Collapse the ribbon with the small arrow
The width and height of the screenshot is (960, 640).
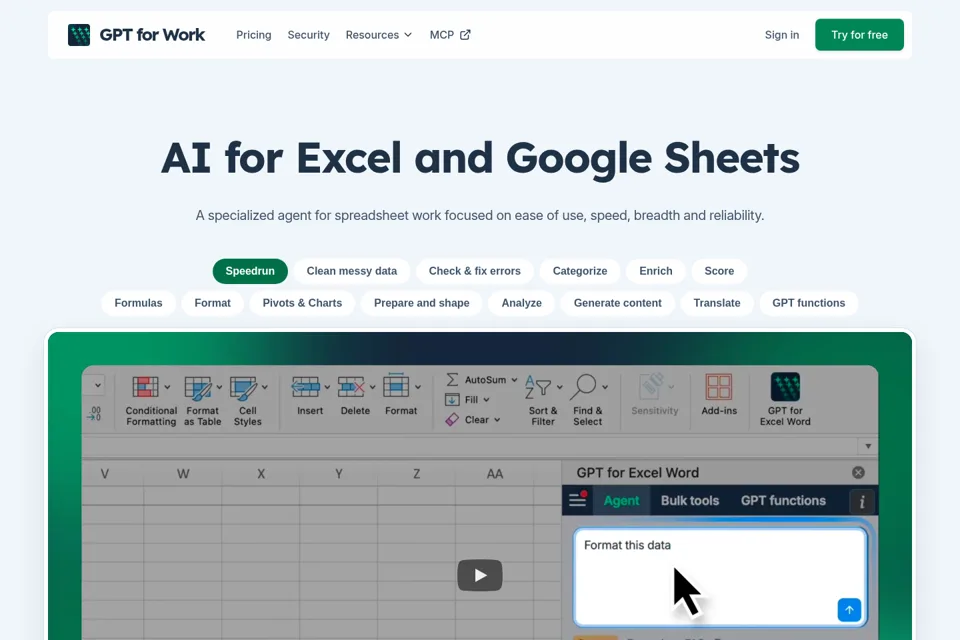coord(868,446)
